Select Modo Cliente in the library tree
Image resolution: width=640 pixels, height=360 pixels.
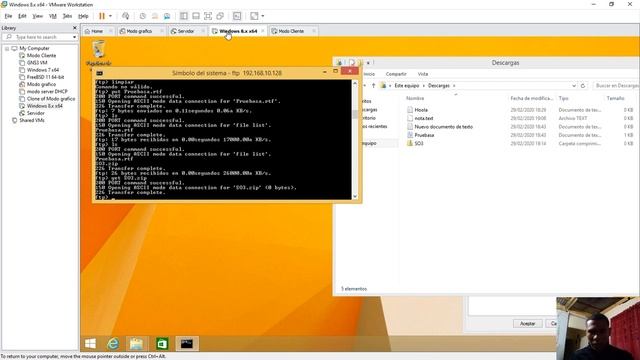point(41,56)
